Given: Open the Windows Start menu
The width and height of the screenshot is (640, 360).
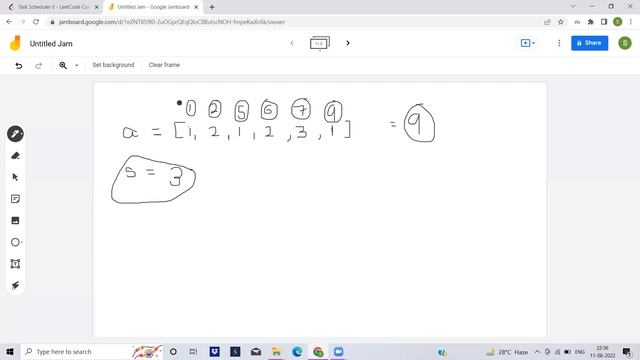Looking at the screenshot, I should [x=10, y=351].
